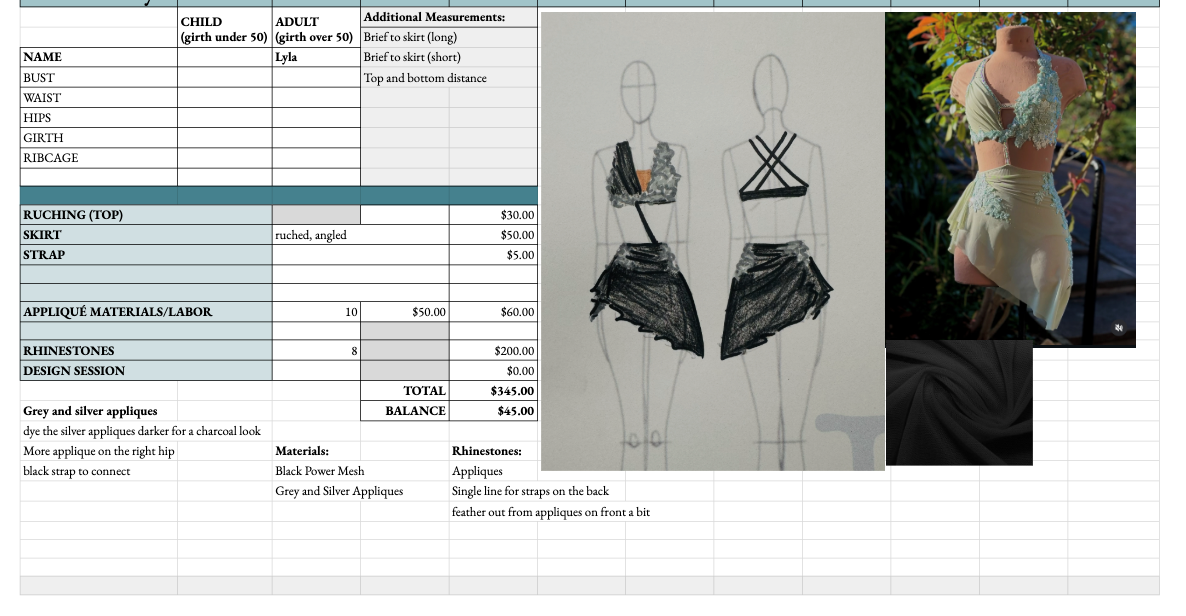Select the $345.00 total amount cell
The width and height of the screenshot is (1186, 616).
pyautogui.click(x=493, y=390)
